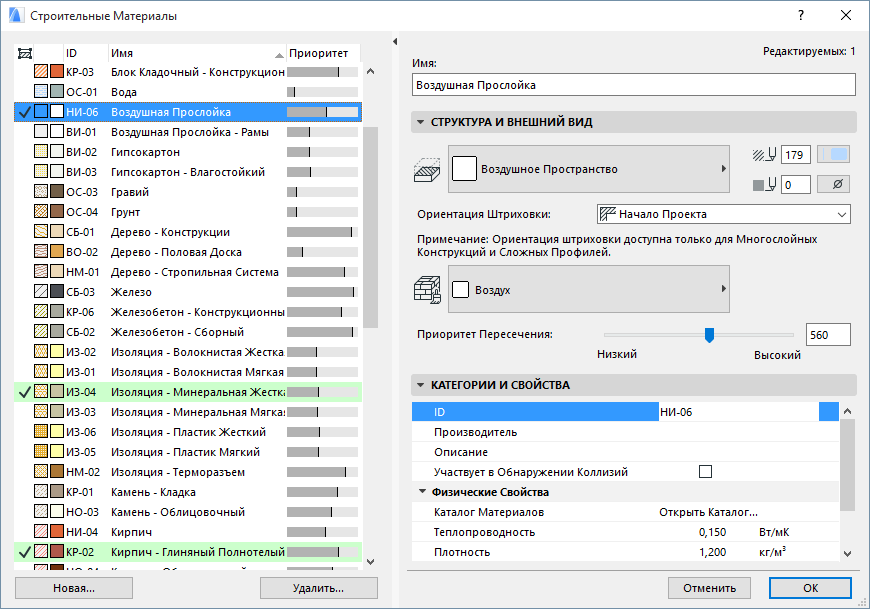Sort by the Приоритет column header
The width and height of the screenshot is (870, 609).
click(x=323, y=53)
